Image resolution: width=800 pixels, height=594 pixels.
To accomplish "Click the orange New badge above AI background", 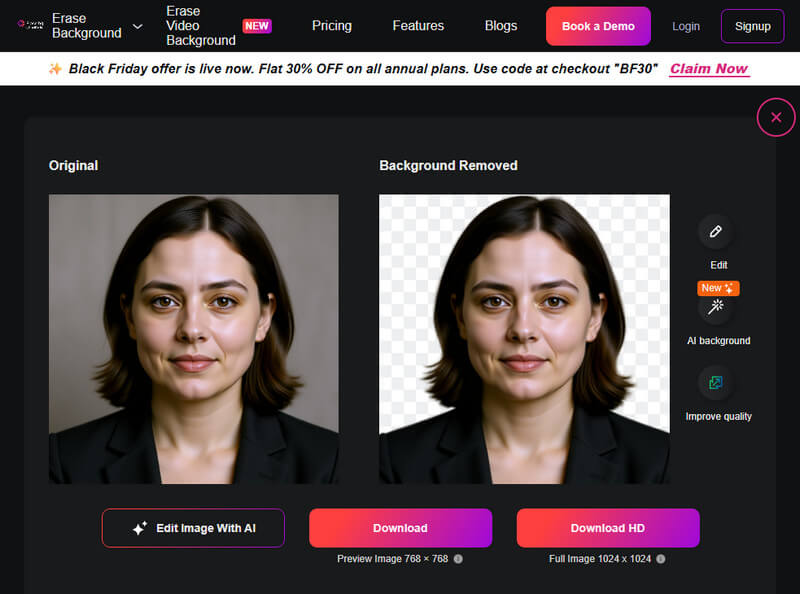I will point(717,288).
